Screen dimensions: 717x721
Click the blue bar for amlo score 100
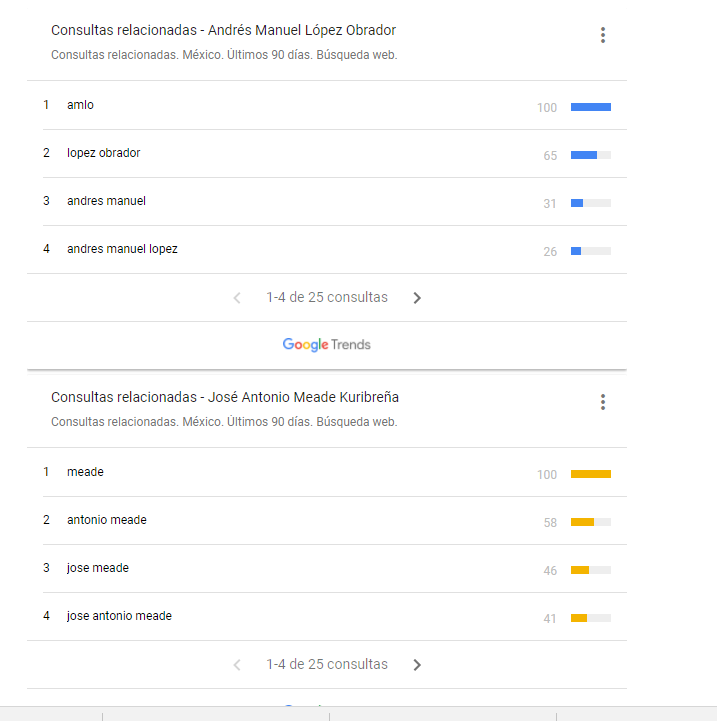(x=590, y=107)
